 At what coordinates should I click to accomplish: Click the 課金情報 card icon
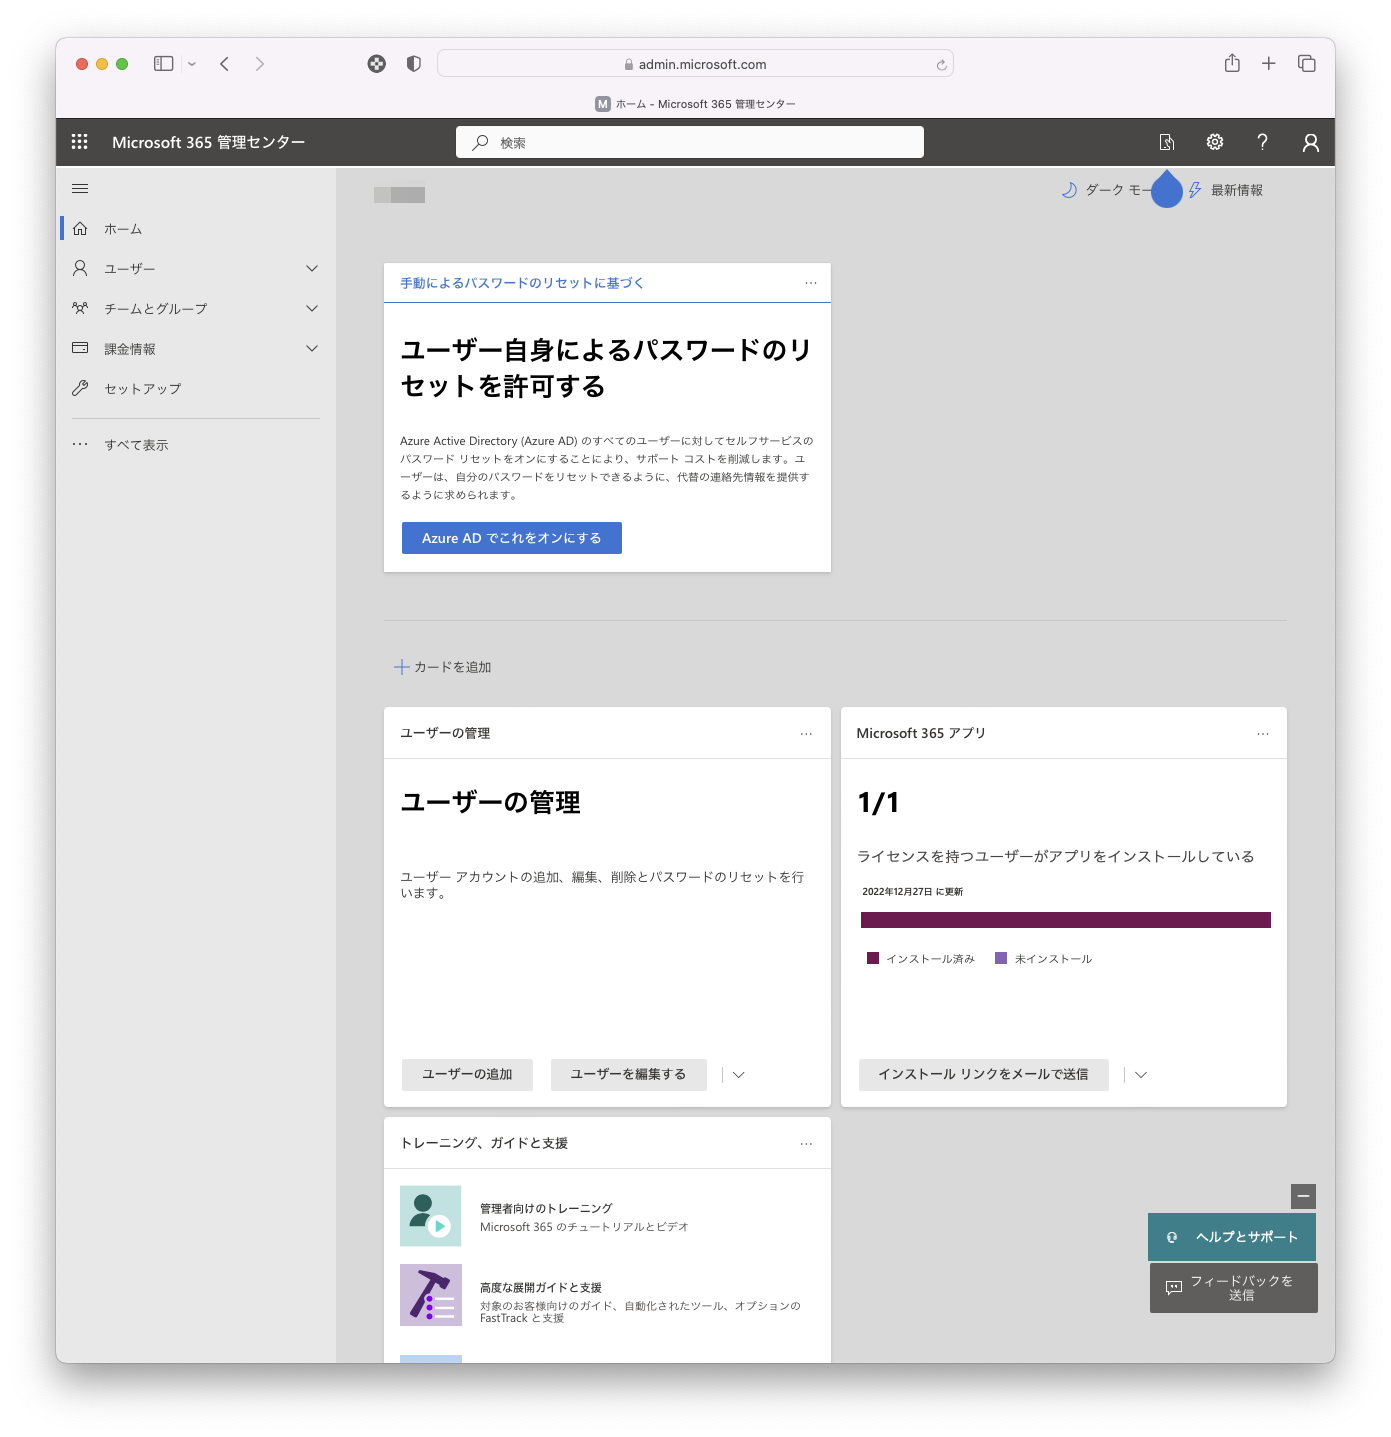80,348
